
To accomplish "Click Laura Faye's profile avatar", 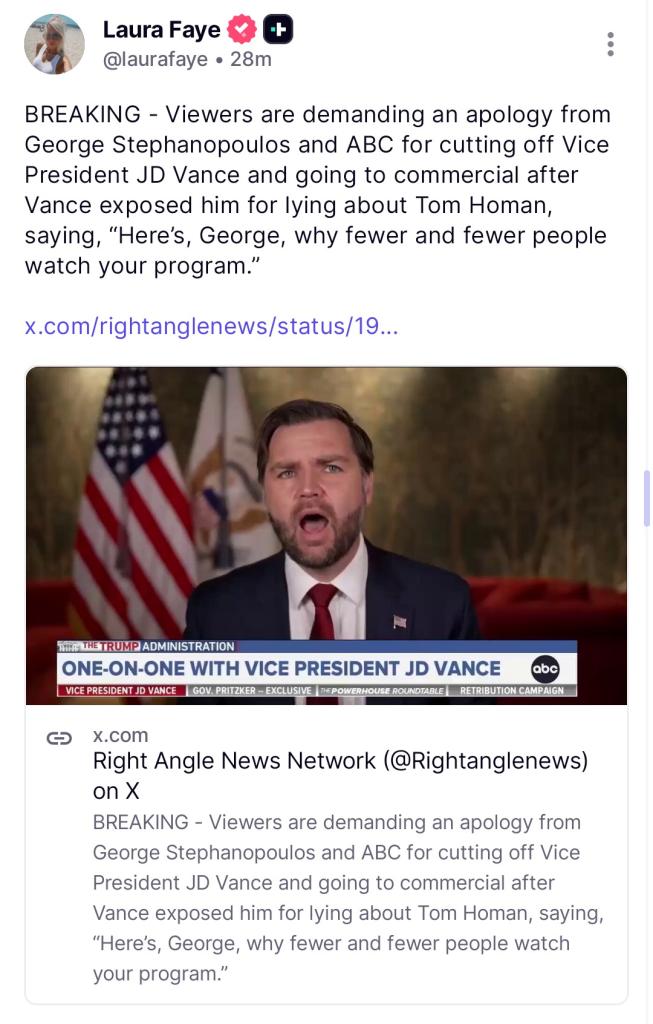I will point(54,44).
